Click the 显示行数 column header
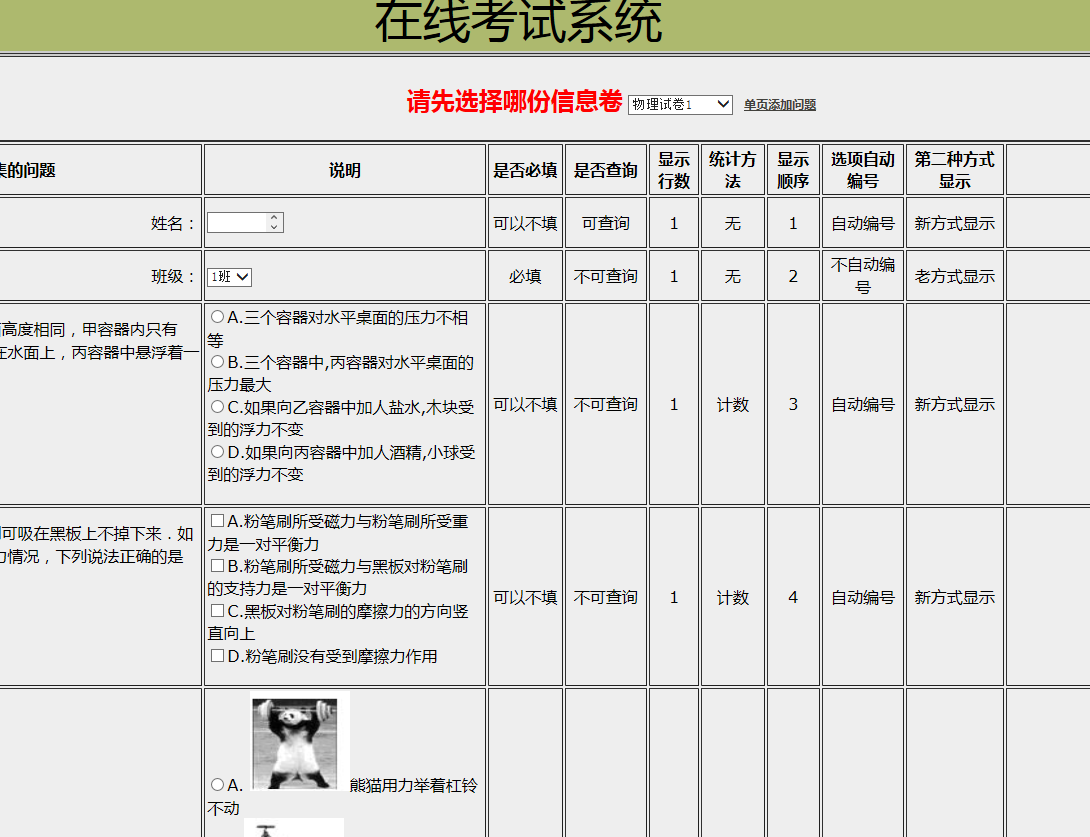The image size is (1090, 837). [x=674, y=170]
